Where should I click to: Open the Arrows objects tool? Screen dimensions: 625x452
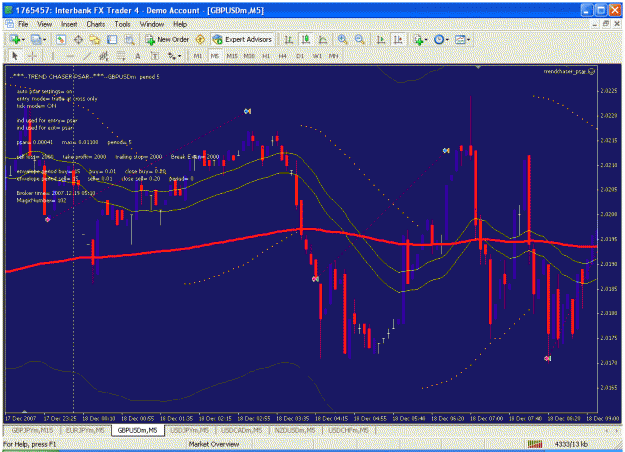(x=171, y=56)
